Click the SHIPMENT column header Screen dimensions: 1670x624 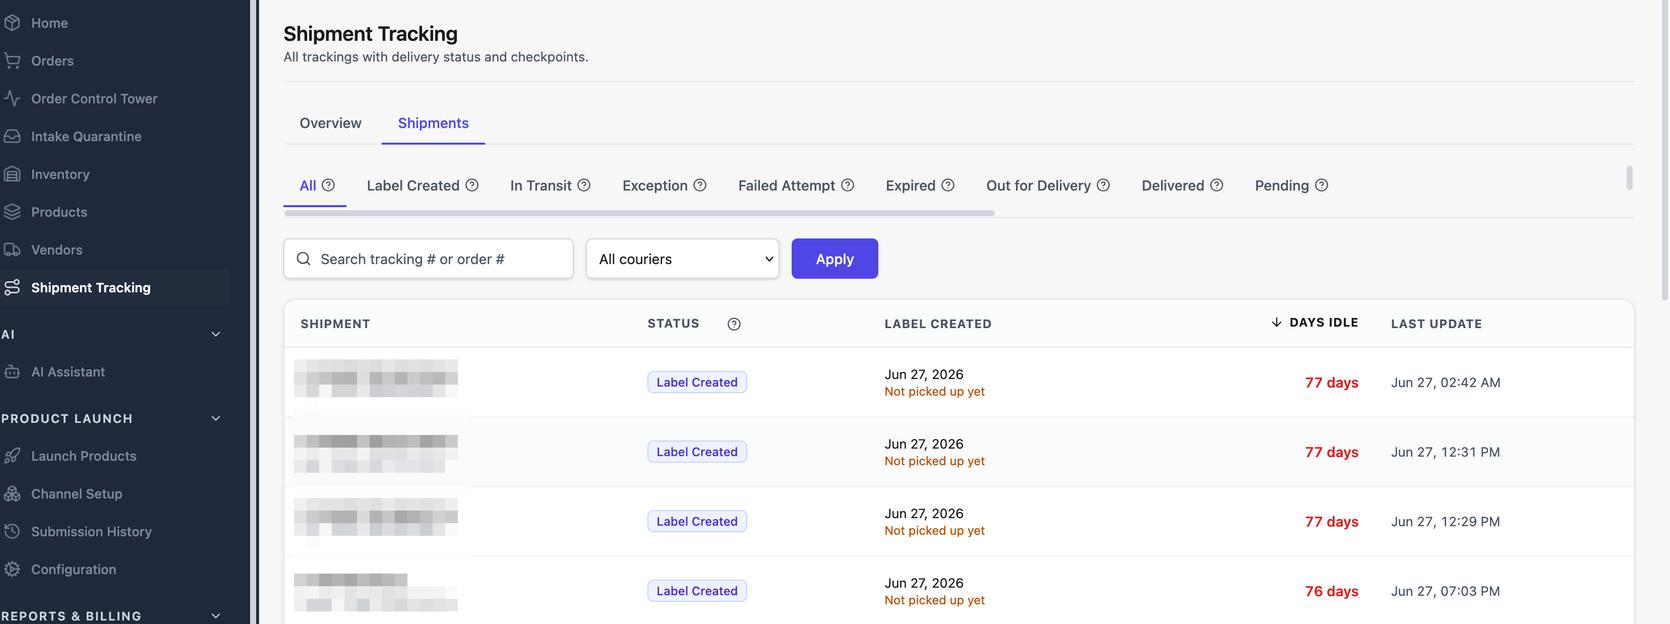pyautogui.click(x=335, y=324)
